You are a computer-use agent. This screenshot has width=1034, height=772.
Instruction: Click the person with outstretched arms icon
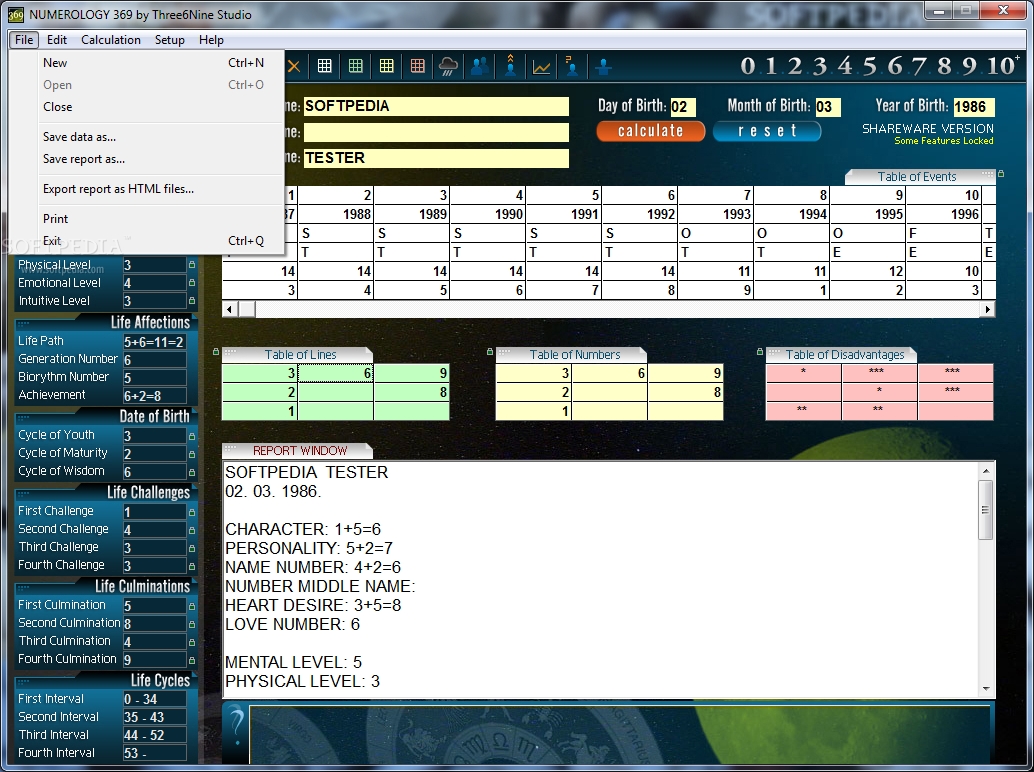(603, 67)
